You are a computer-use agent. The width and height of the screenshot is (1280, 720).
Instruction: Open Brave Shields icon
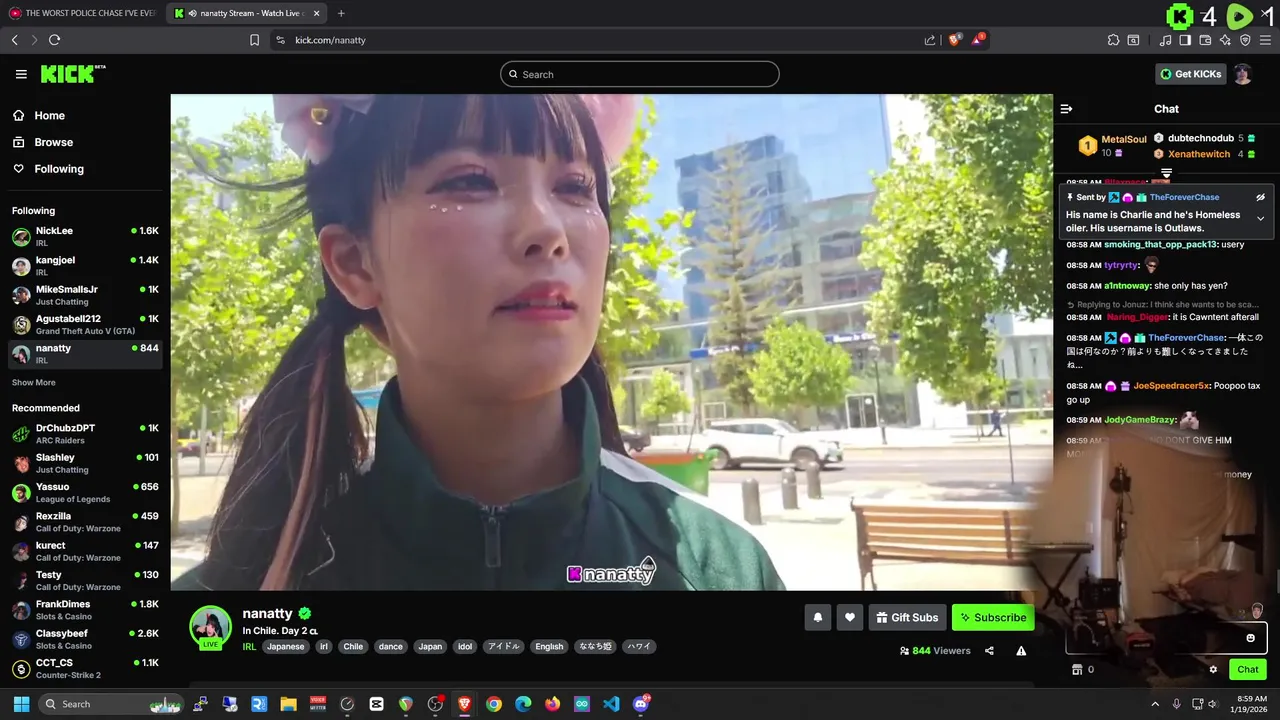tap(955, 40)
